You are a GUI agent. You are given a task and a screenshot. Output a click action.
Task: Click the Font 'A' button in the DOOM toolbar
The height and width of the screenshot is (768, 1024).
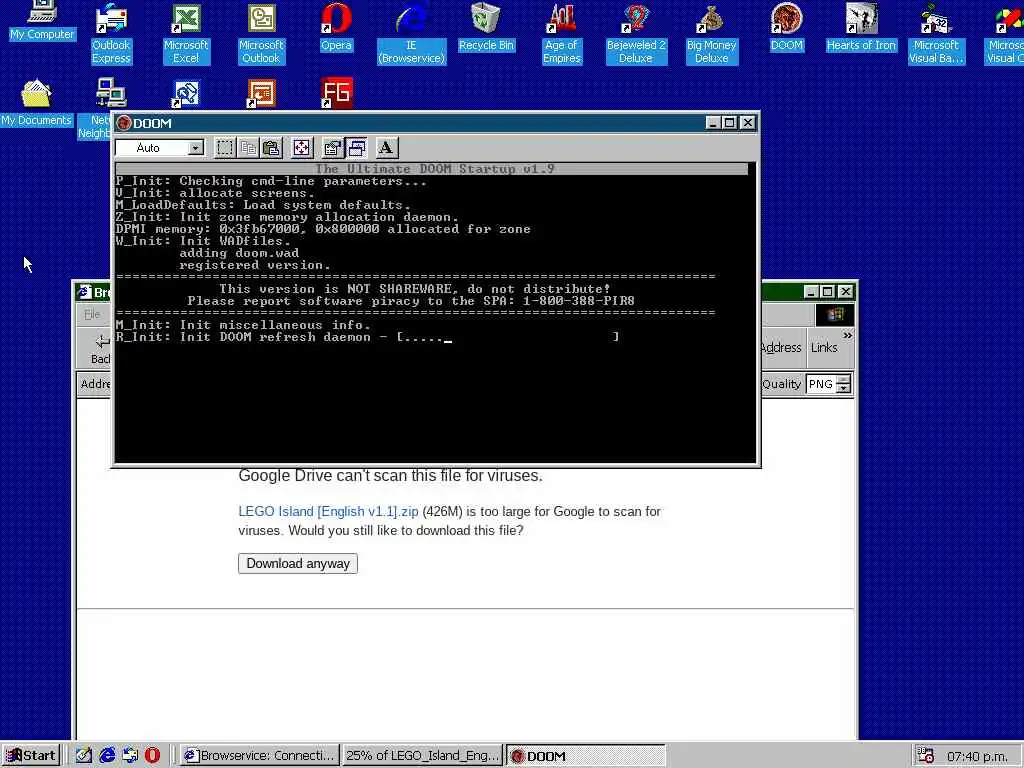pyautogui.click(x=386, y=148)
